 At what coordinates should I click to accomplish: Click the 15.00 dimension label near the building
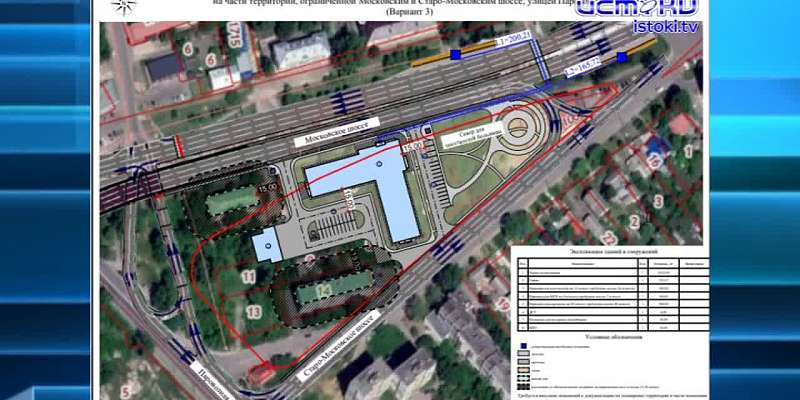tap(411, 148)
